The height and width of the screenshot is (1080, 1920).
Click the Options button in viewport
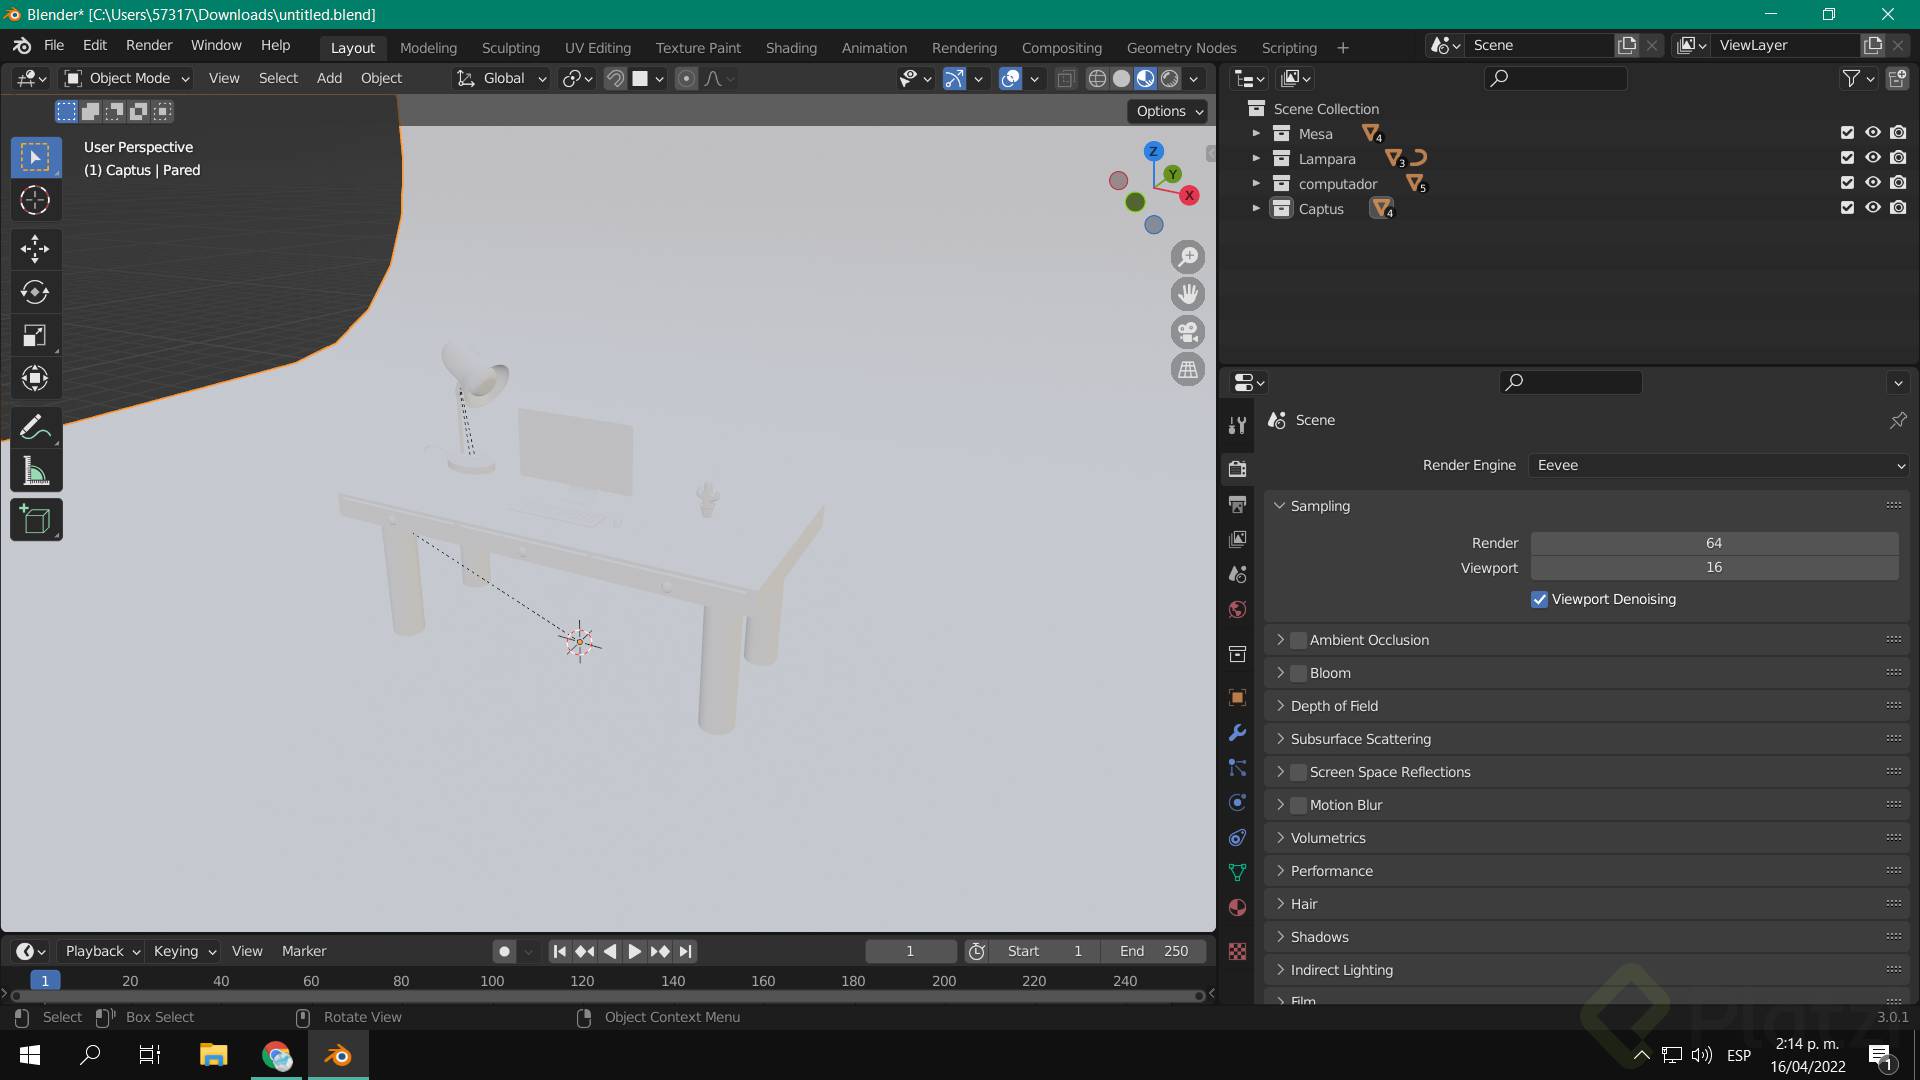[1168, 111]
